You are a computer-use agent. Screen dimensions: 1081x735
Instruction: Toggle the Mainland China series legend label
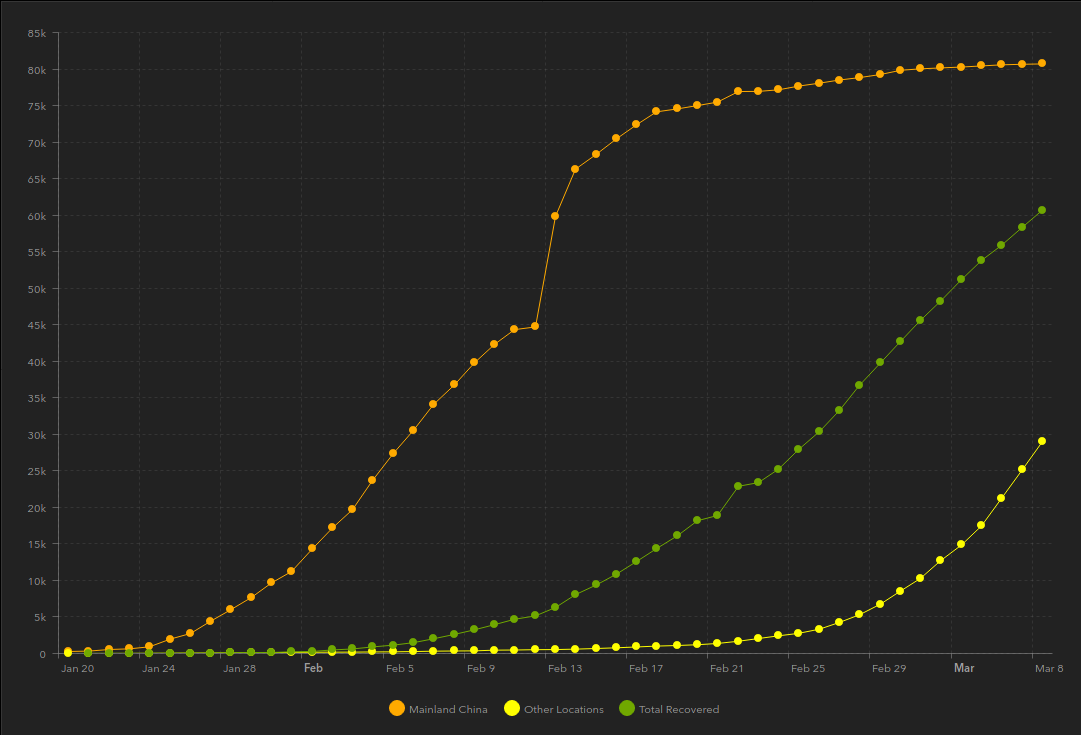pos(448,710)
